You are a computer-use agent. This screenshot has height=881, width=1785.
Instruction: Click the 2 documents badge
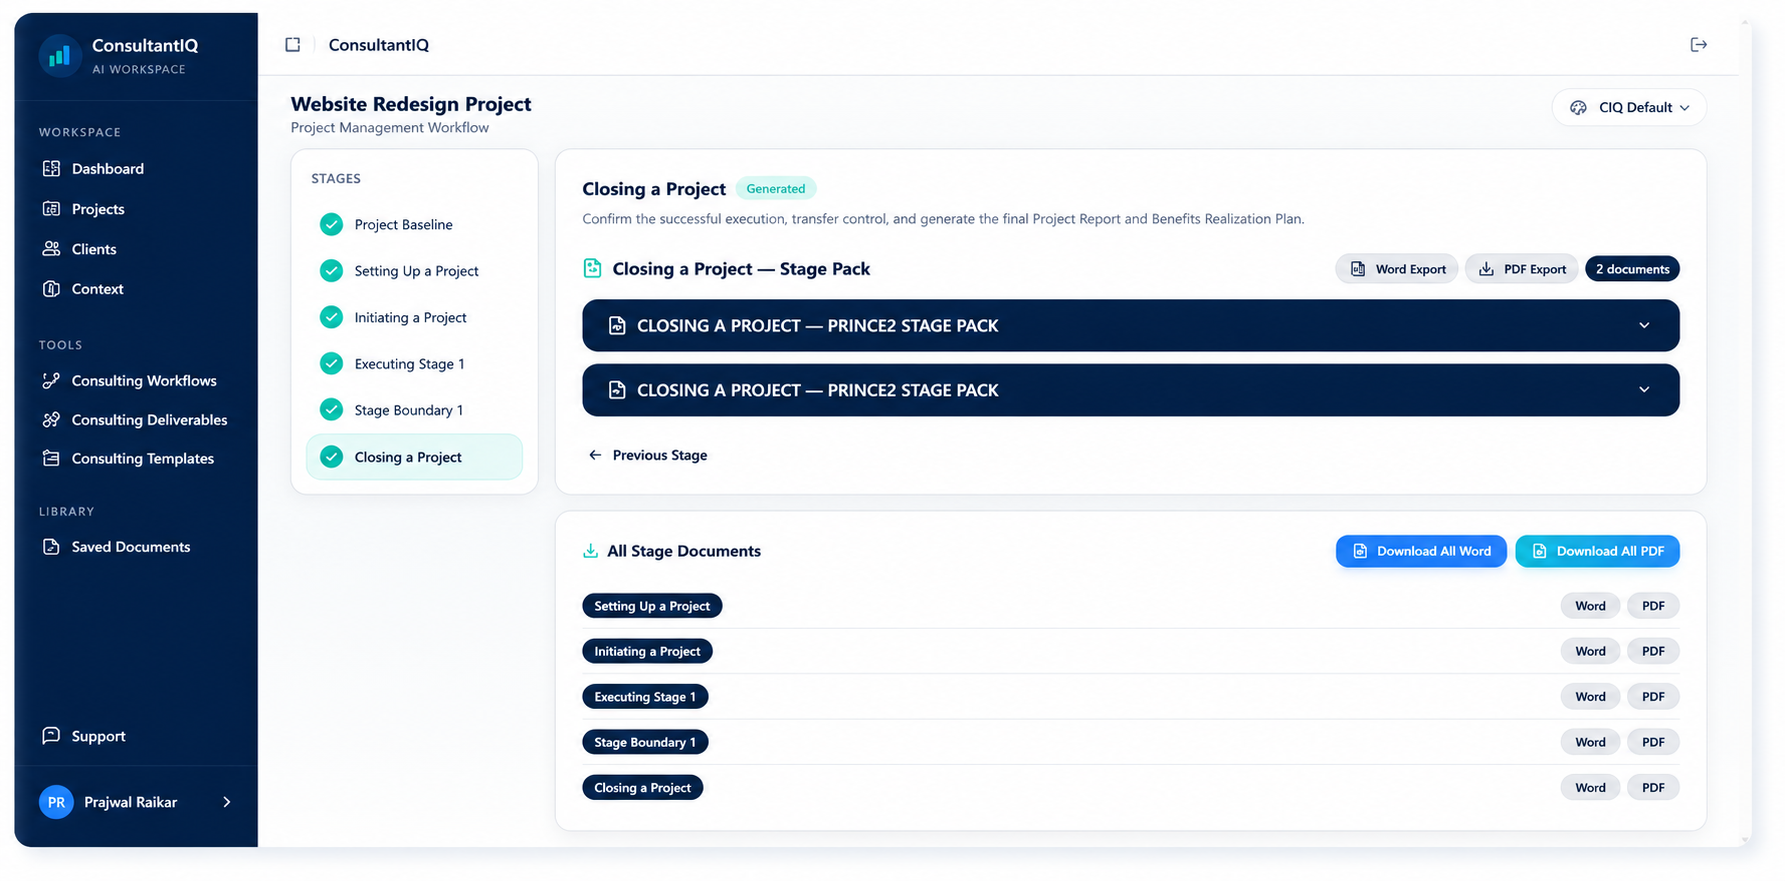tap(1632, 269)
